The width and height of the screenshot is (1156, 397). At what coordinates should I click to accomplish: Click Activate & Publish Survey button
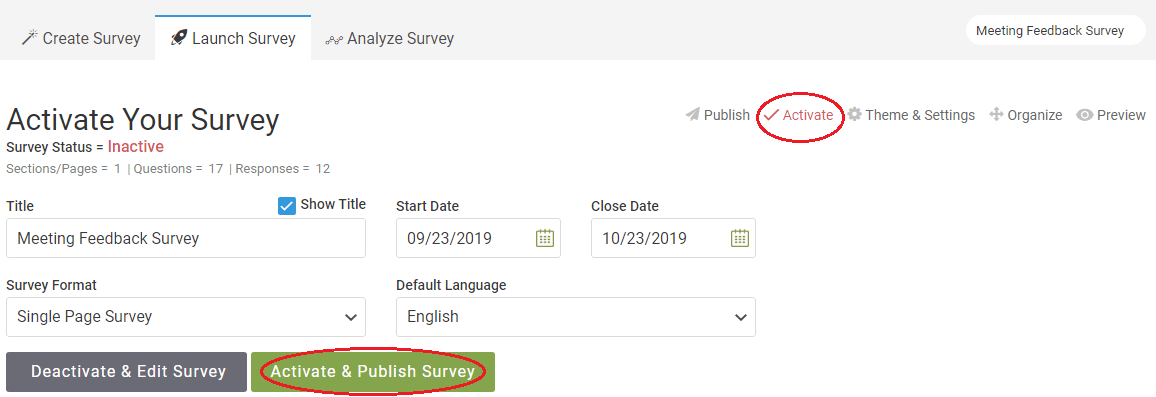(373, 371)
